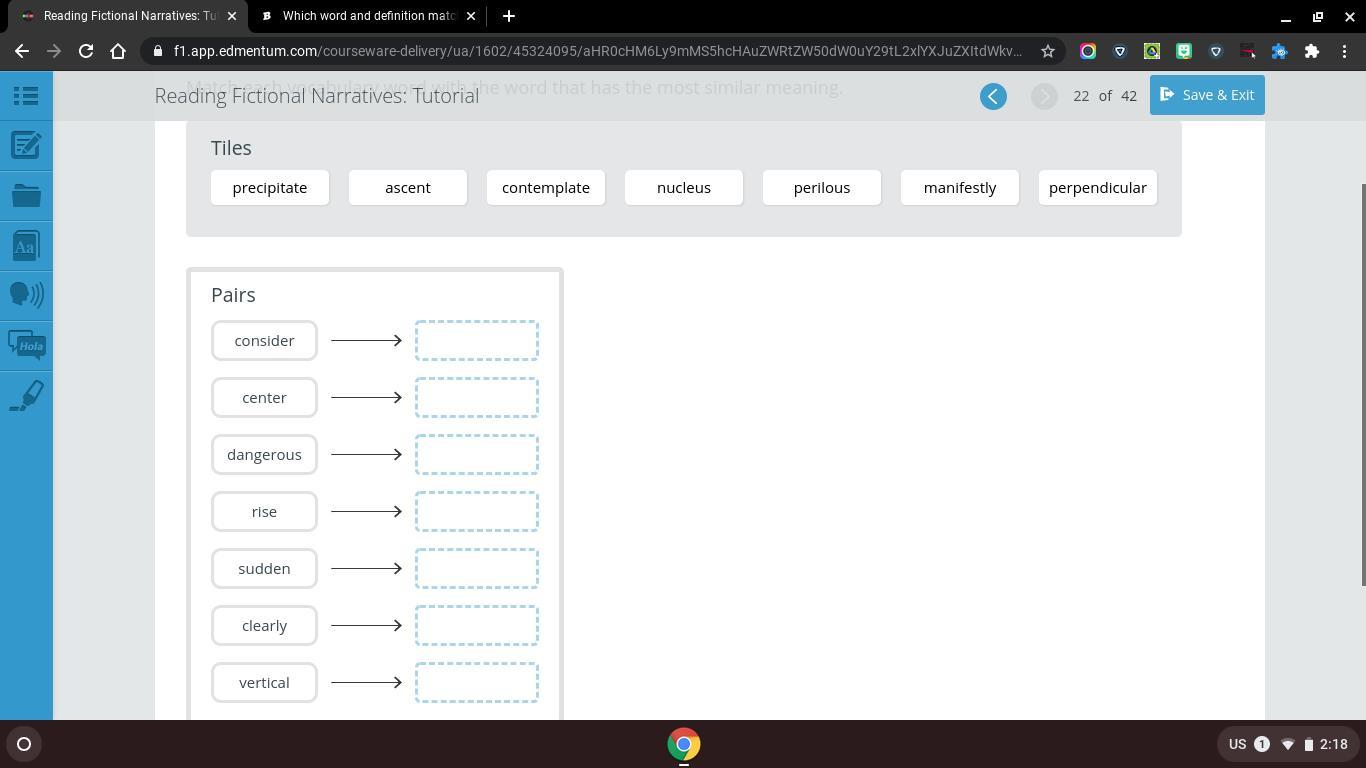
Task: Select the 'contemplate' tile
Action: [x=546, y=188]
